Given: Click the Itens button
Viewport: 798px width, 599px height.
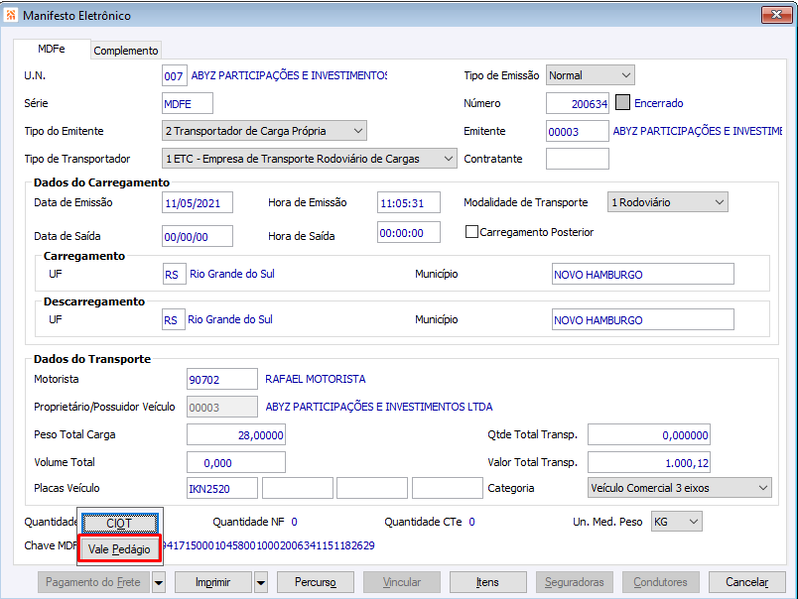Looking at the screenshot, I should coord(488,582).
